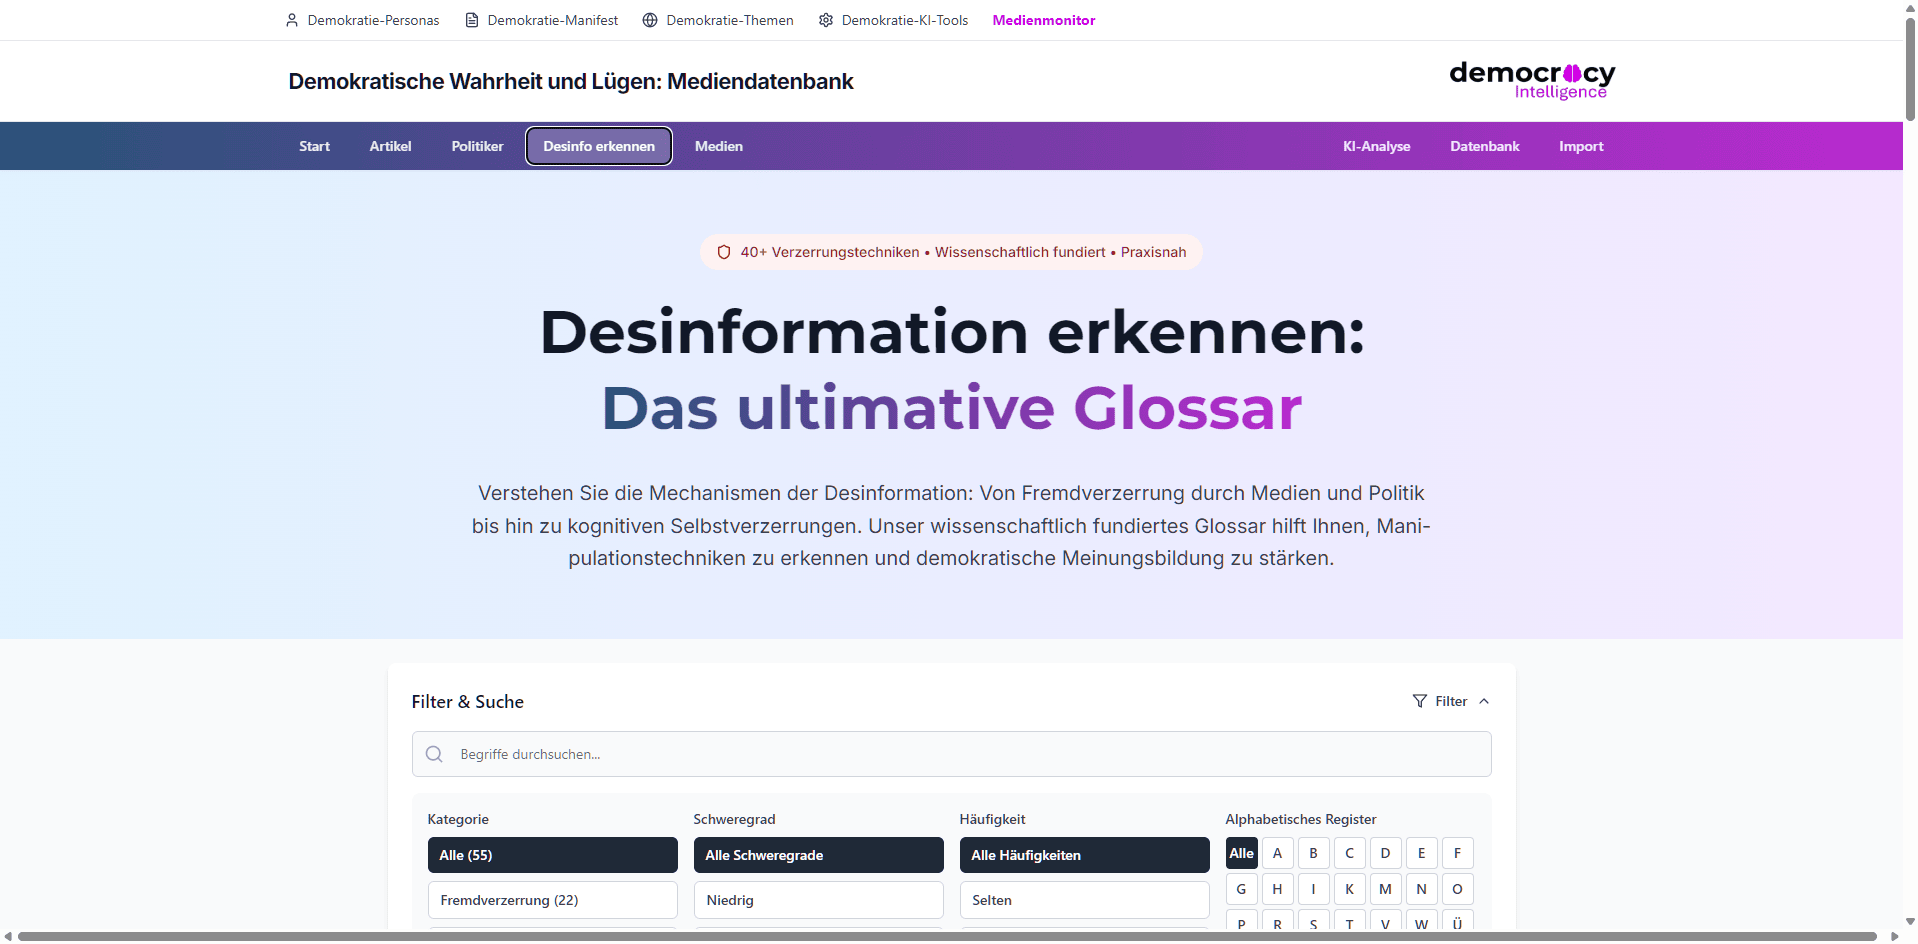Click the Filter & Suche heading
This screenshot has height=944, width=1918.
(x=467, y=702)
